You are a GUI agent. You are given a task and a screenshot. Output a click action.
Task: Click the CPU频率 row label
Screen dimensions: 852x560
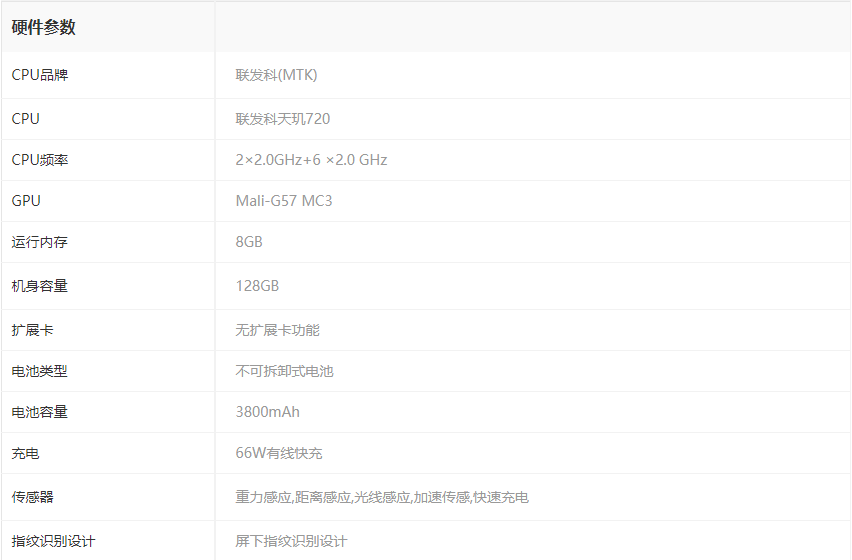coord(40,160)
